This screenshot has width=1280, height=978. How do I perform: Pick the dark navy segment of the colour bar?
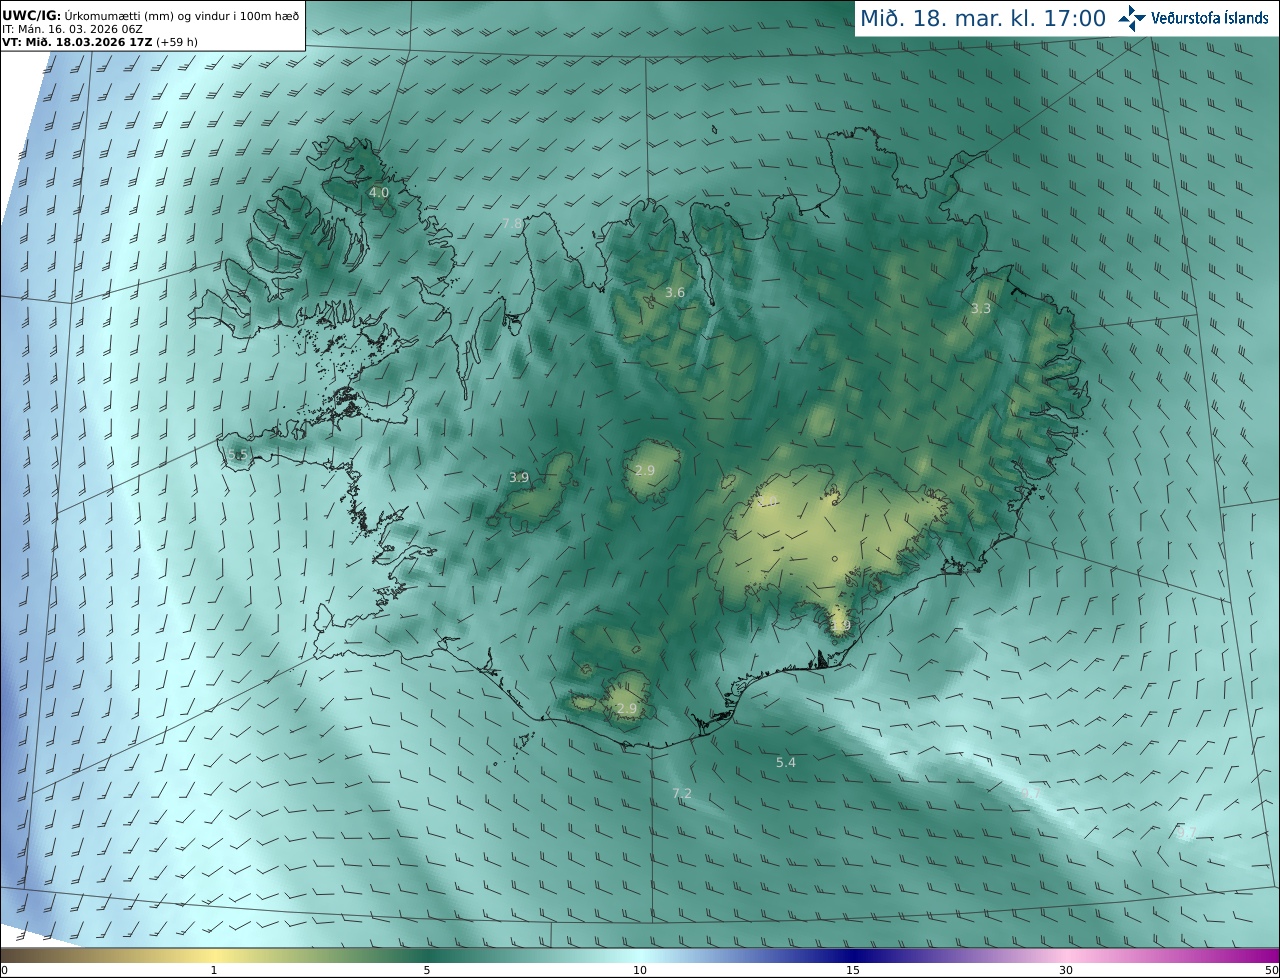coord(853,955)
